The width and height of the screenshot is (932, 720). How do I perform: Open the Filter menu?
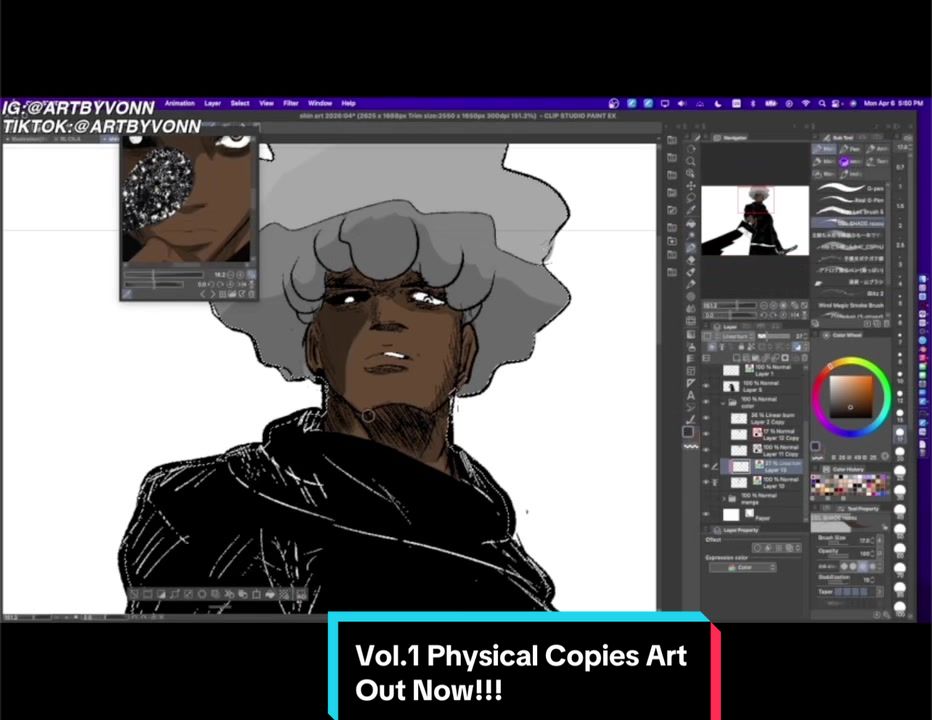pos(291,103)
